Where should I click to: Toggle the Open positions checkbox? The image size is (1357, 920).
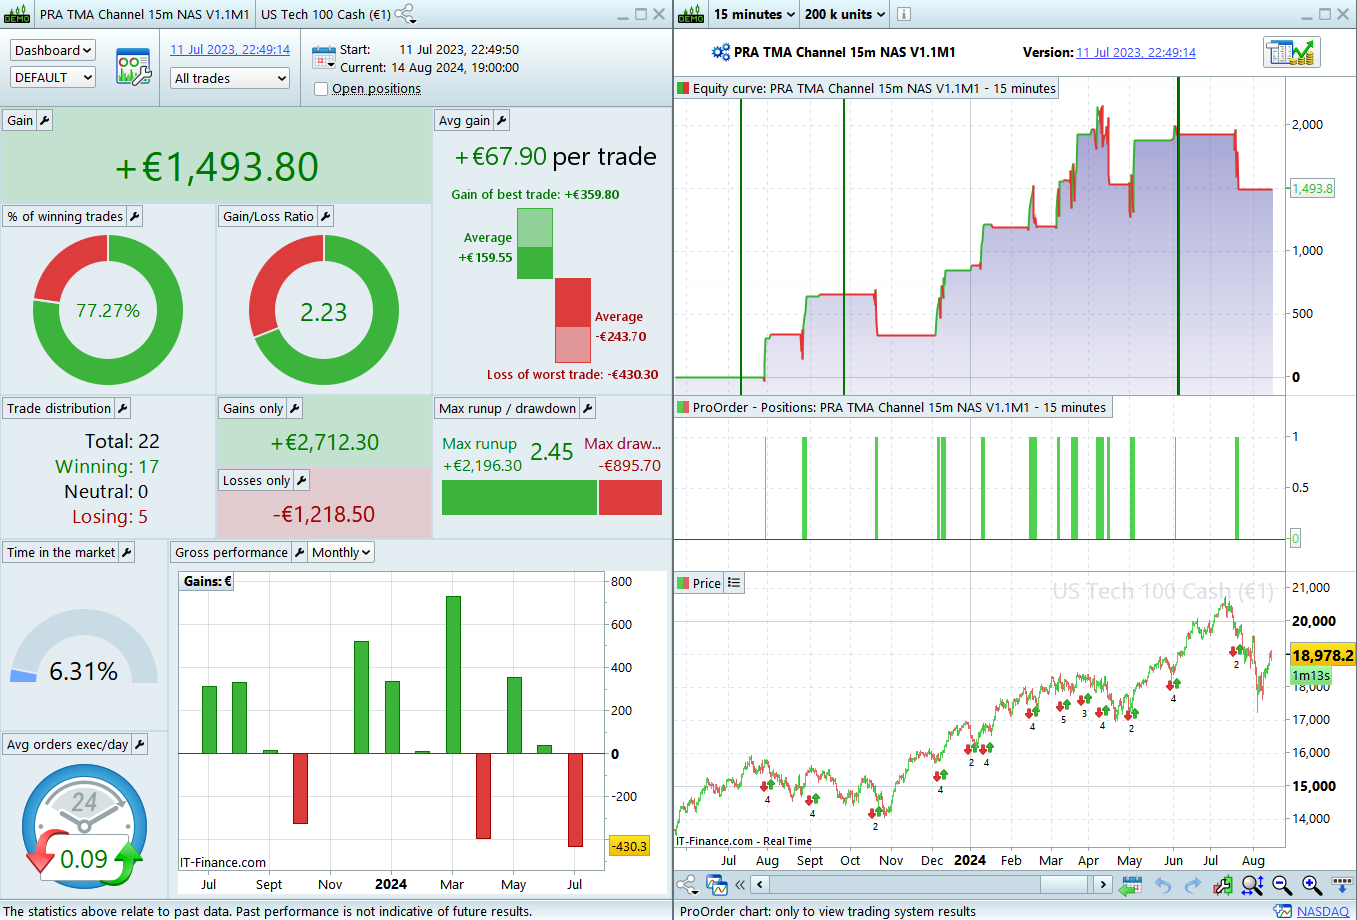point(321,89)
